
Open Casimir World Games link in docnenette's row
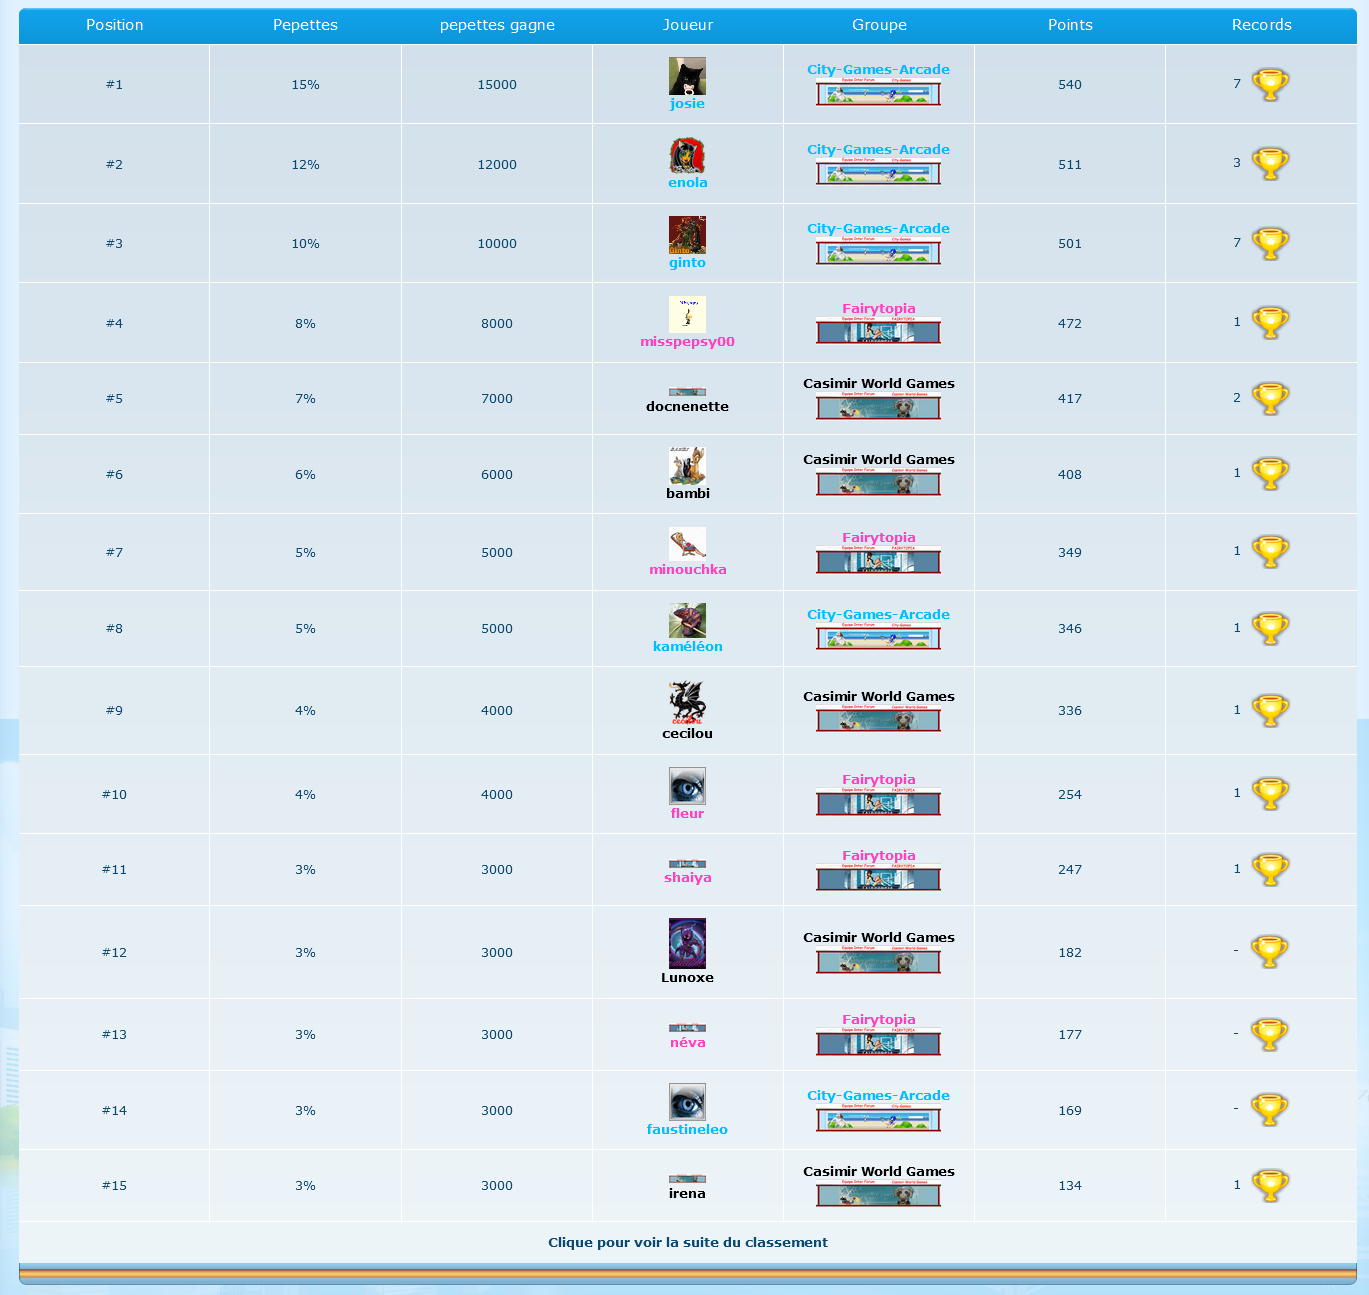(x=878, y=384)
